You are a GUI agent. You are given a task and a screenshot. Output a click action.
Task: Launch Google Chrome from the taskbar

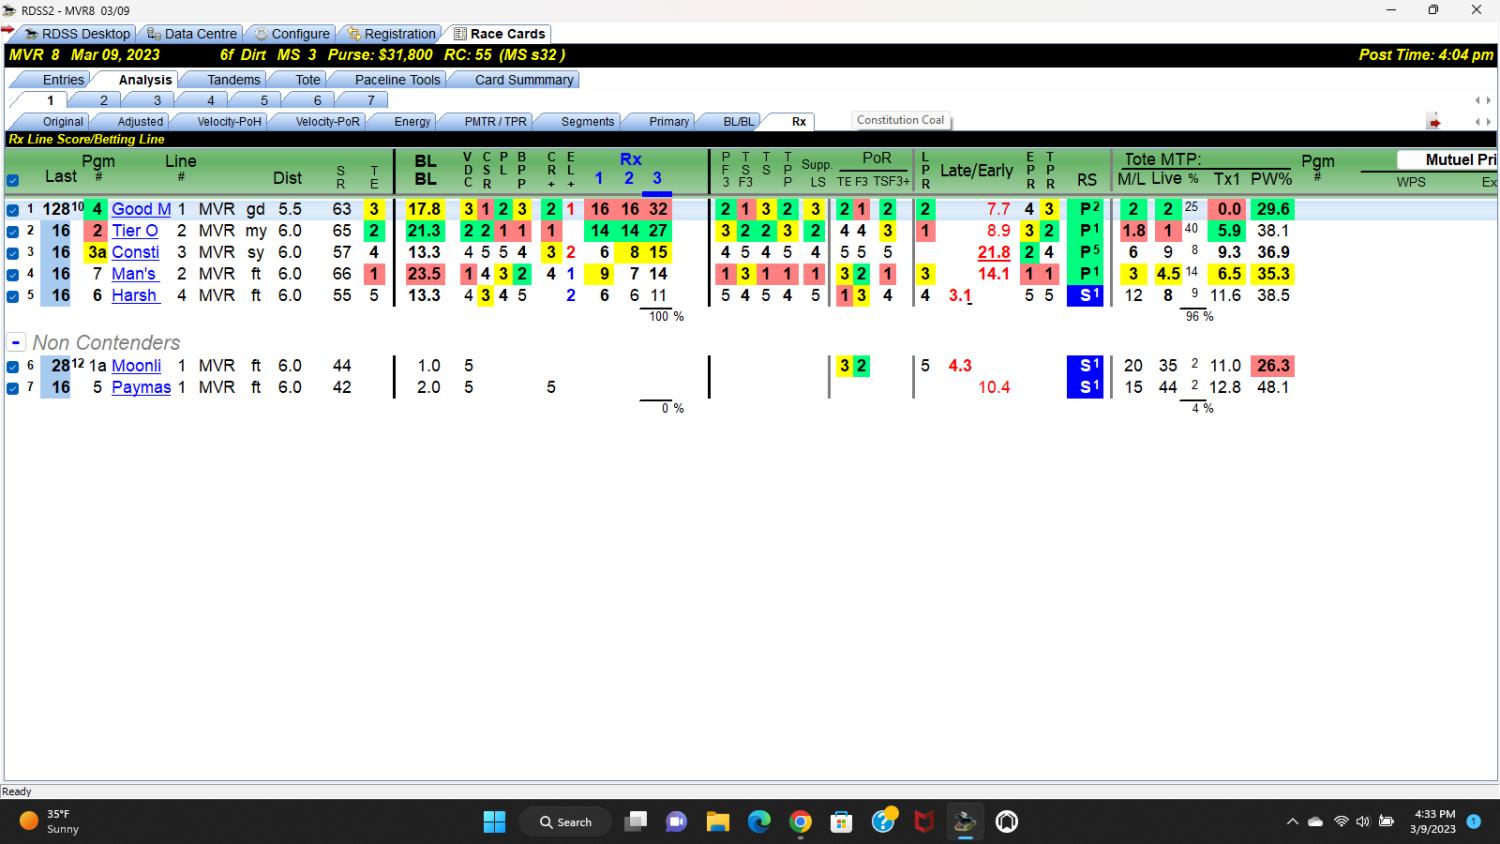click(801, 822)
